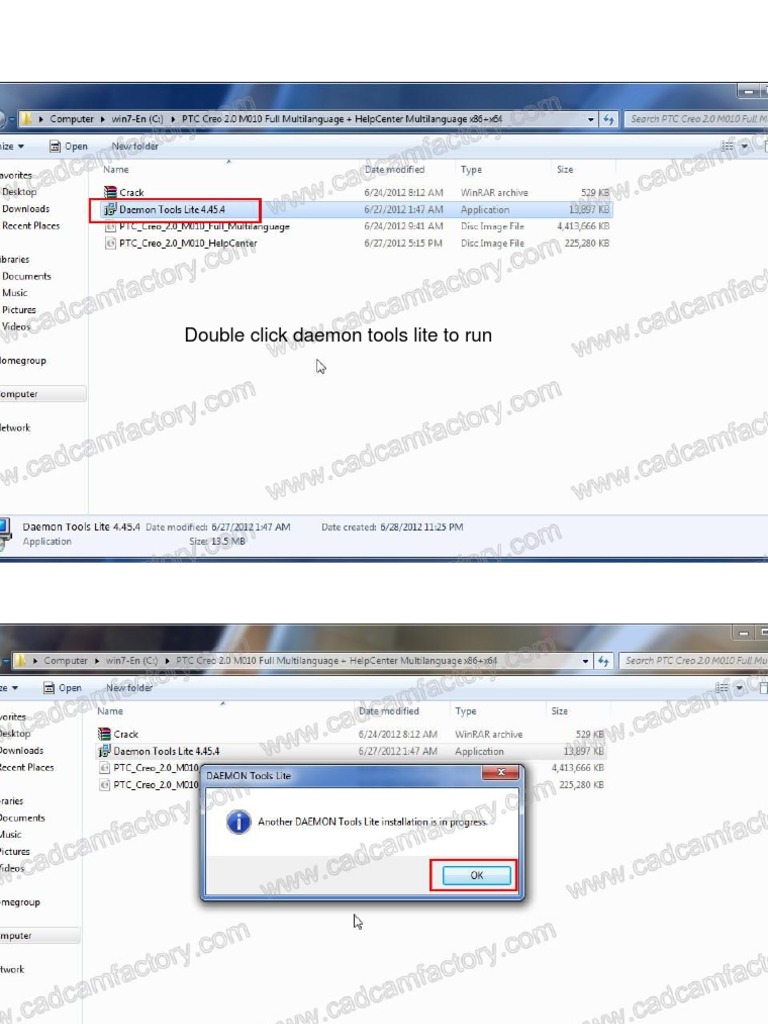Viewport: 768px width, 1024px height.
Task: Click Crack archive icon in bottom window
Action: pos(104,734)
